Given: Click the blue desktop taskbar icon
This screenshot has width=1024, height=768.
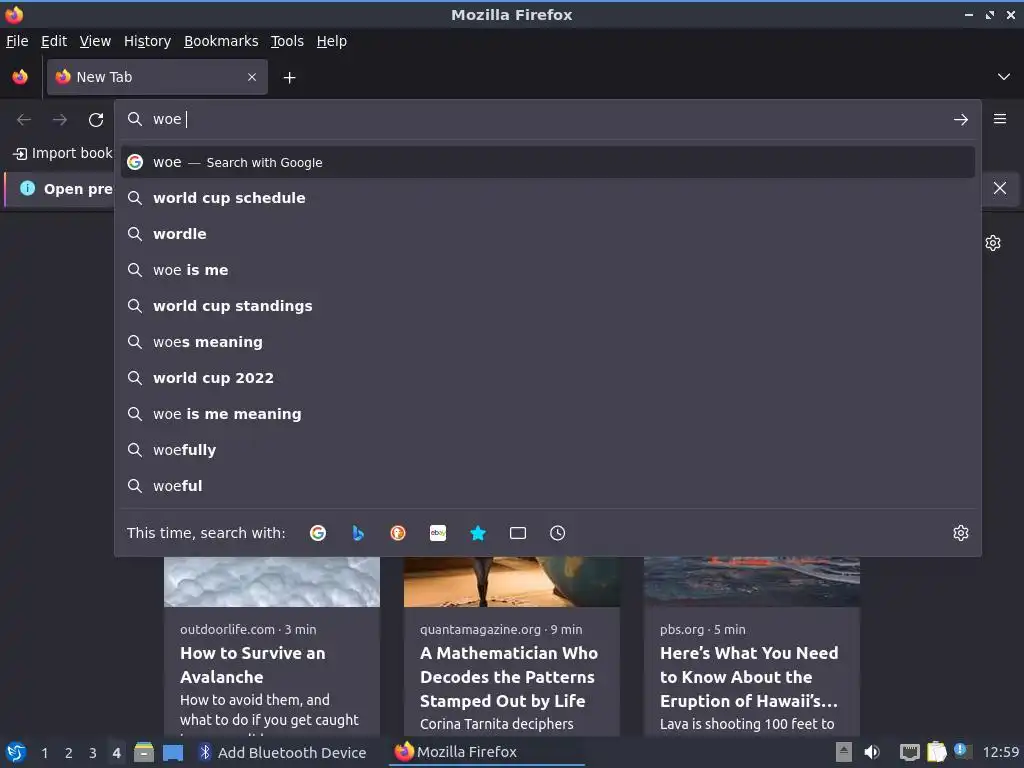Looking at the screenshot, I should coord(173,752).
